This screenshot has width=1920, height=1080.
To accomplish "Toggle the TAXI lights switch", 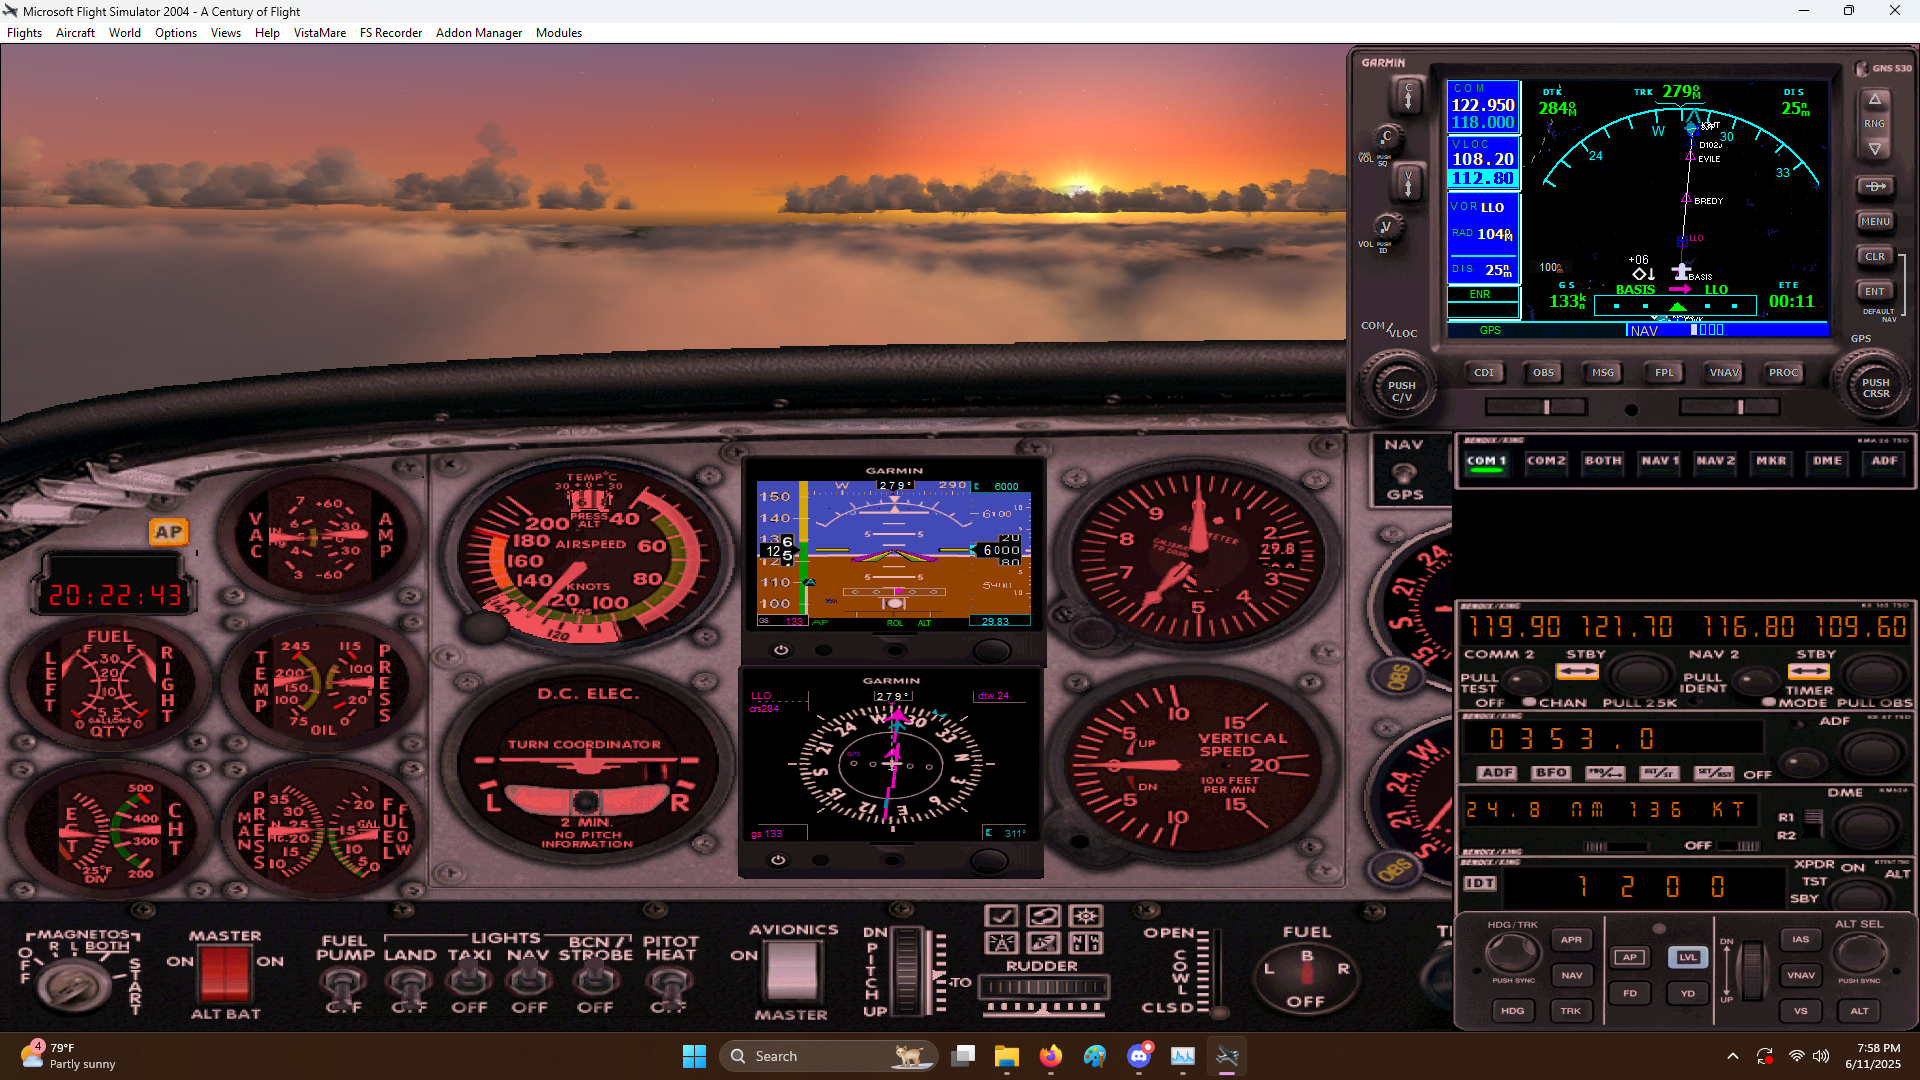I will (x=469, y=981).
